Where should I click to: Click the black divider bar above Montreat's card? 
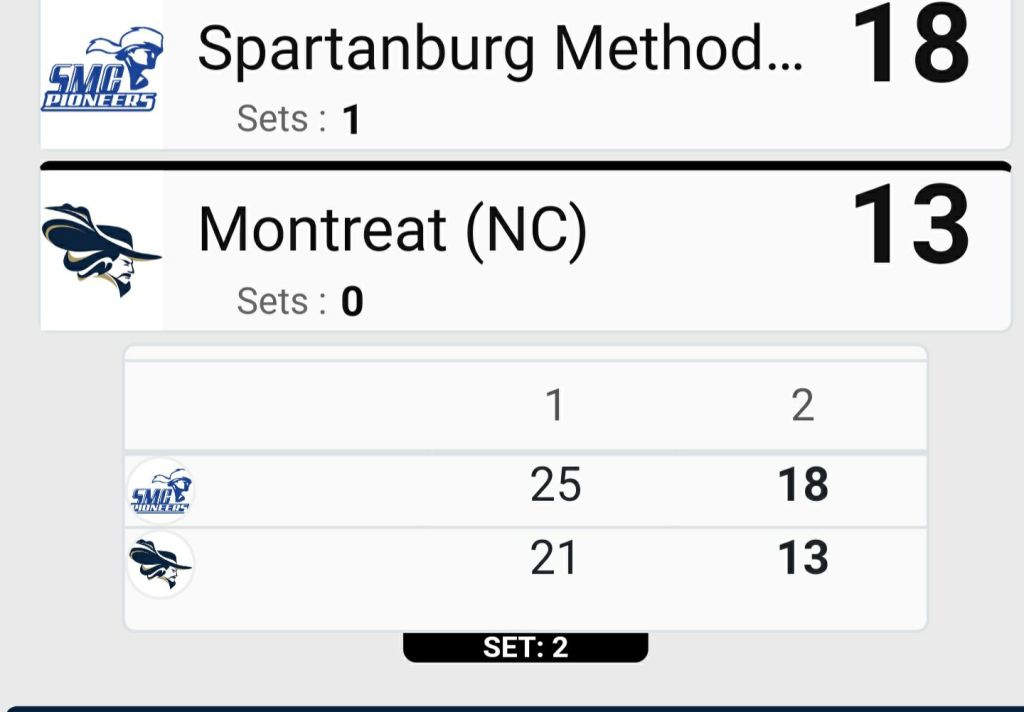tap(525, 166)
